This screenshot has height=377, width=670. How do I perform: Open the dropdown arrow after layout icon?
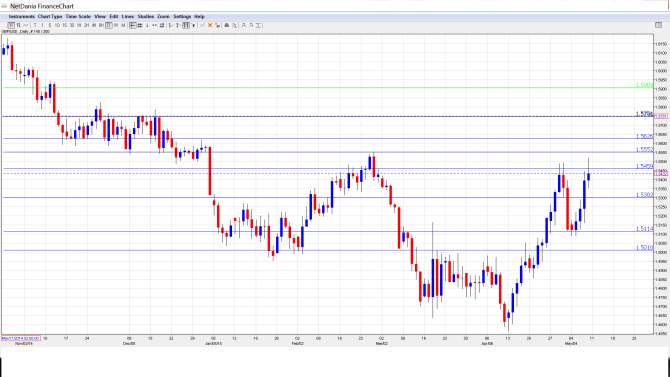tap(194, 26)
